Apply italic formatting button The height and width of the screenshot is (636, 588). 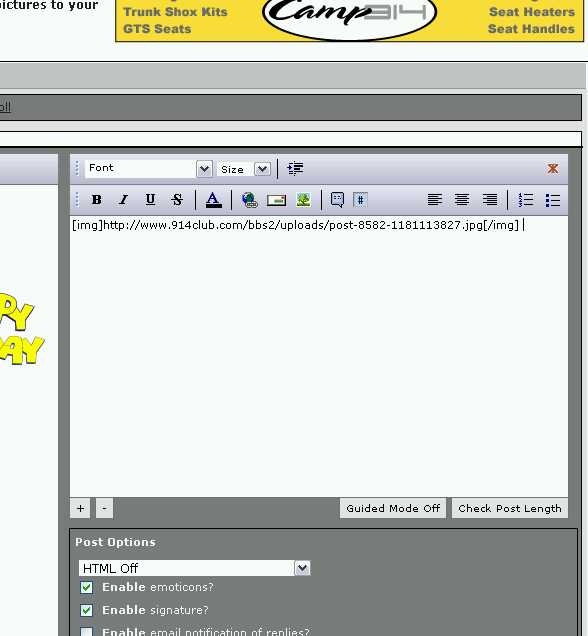[x=123, y=200]
